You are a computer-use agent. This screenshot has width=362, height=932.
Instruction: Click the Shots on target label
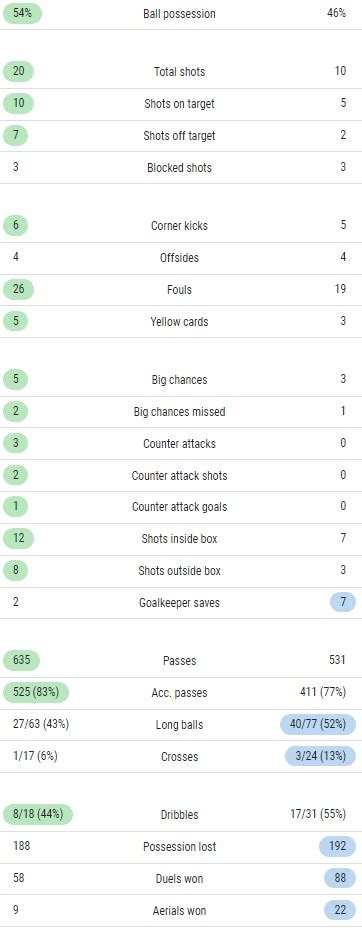(179, 103)
